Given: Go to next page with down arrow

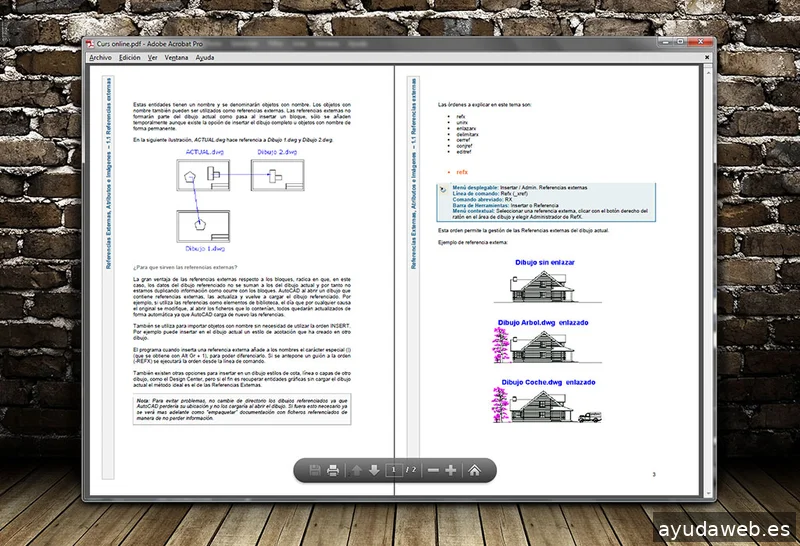Looking at the screenshot, I should pos(374,470).
